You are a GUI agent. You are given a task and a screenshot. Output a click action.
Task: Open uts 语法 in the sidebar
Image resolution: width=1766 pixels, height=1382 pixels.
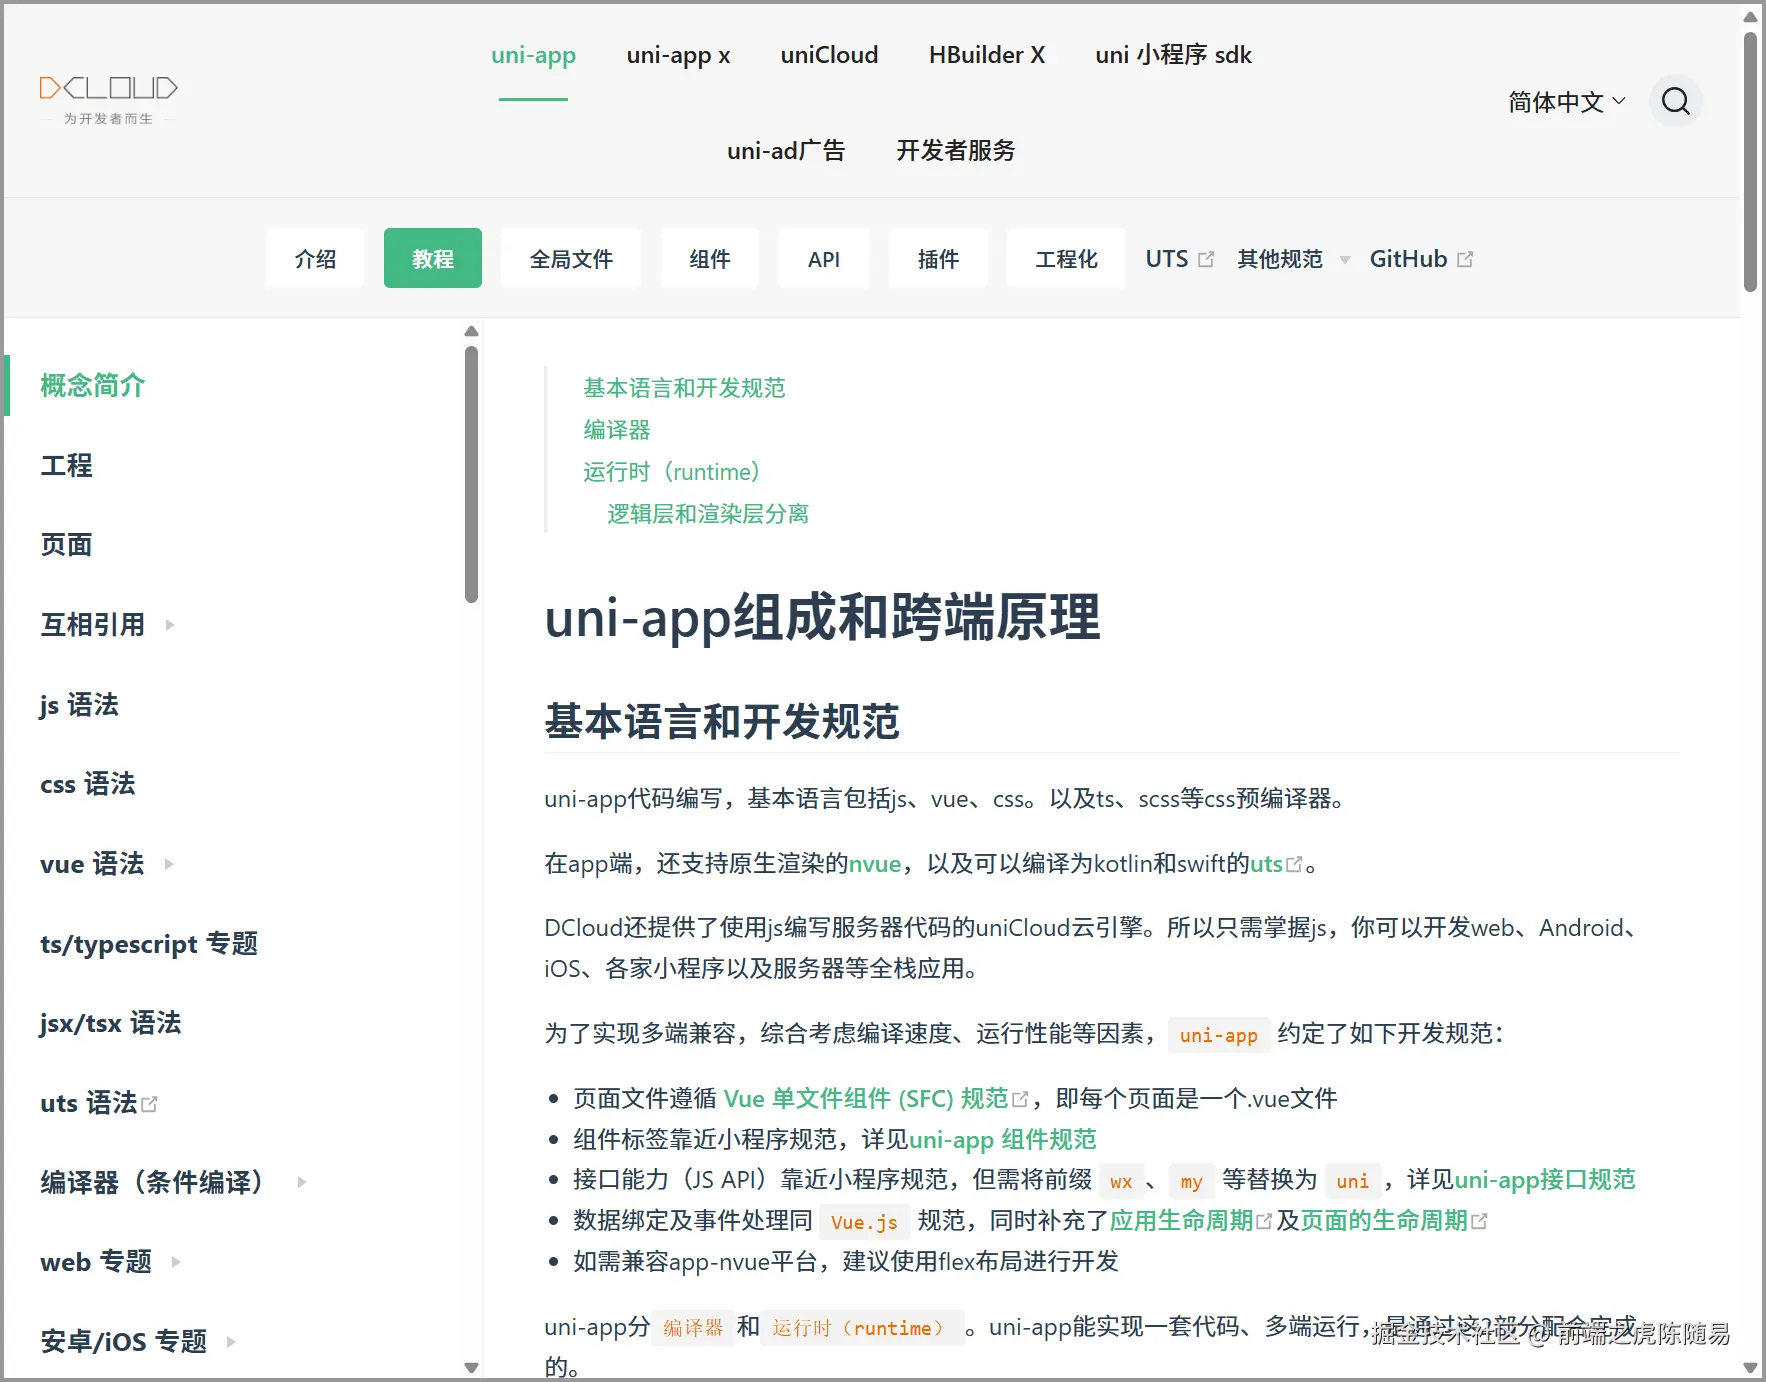(x=88, y=1103)
